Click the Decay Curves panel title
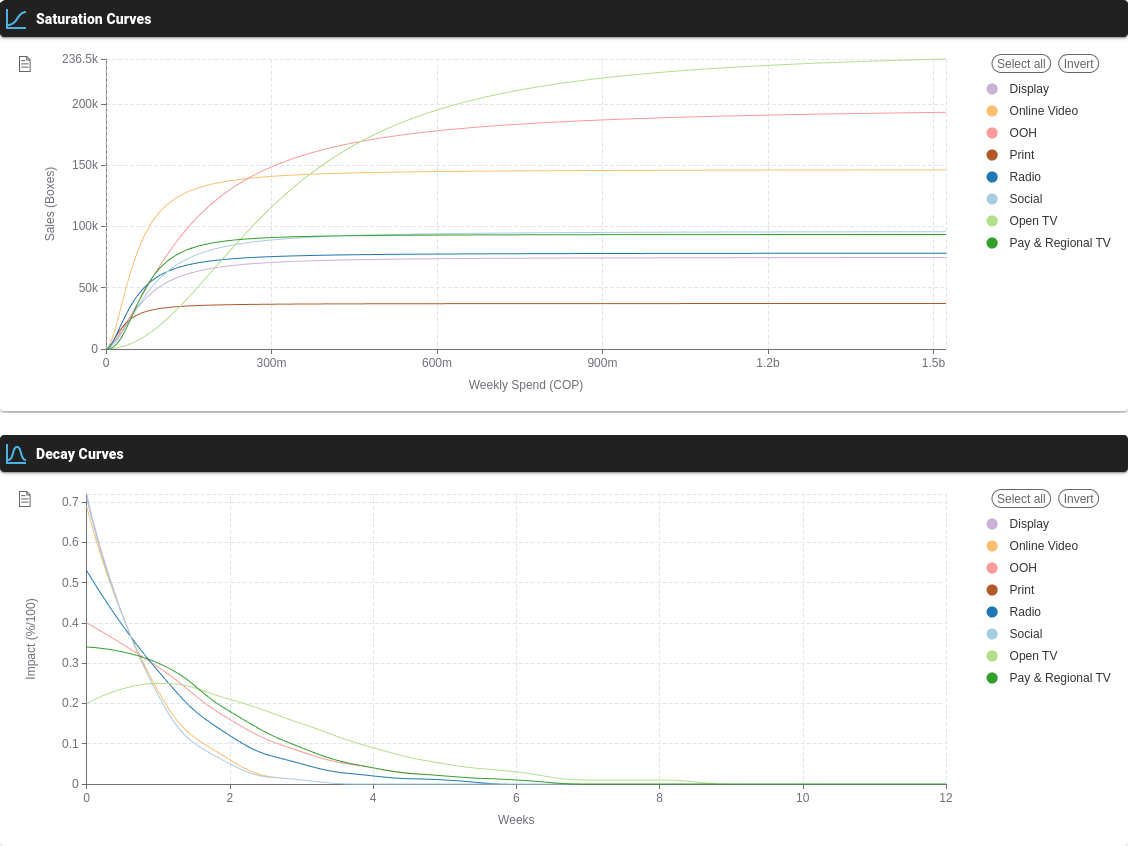The image size is (1128, 846). pos(80,454)
